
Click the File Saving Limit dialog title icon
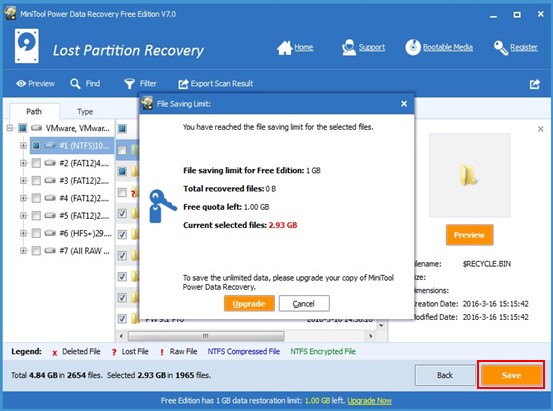click(147, 103)
